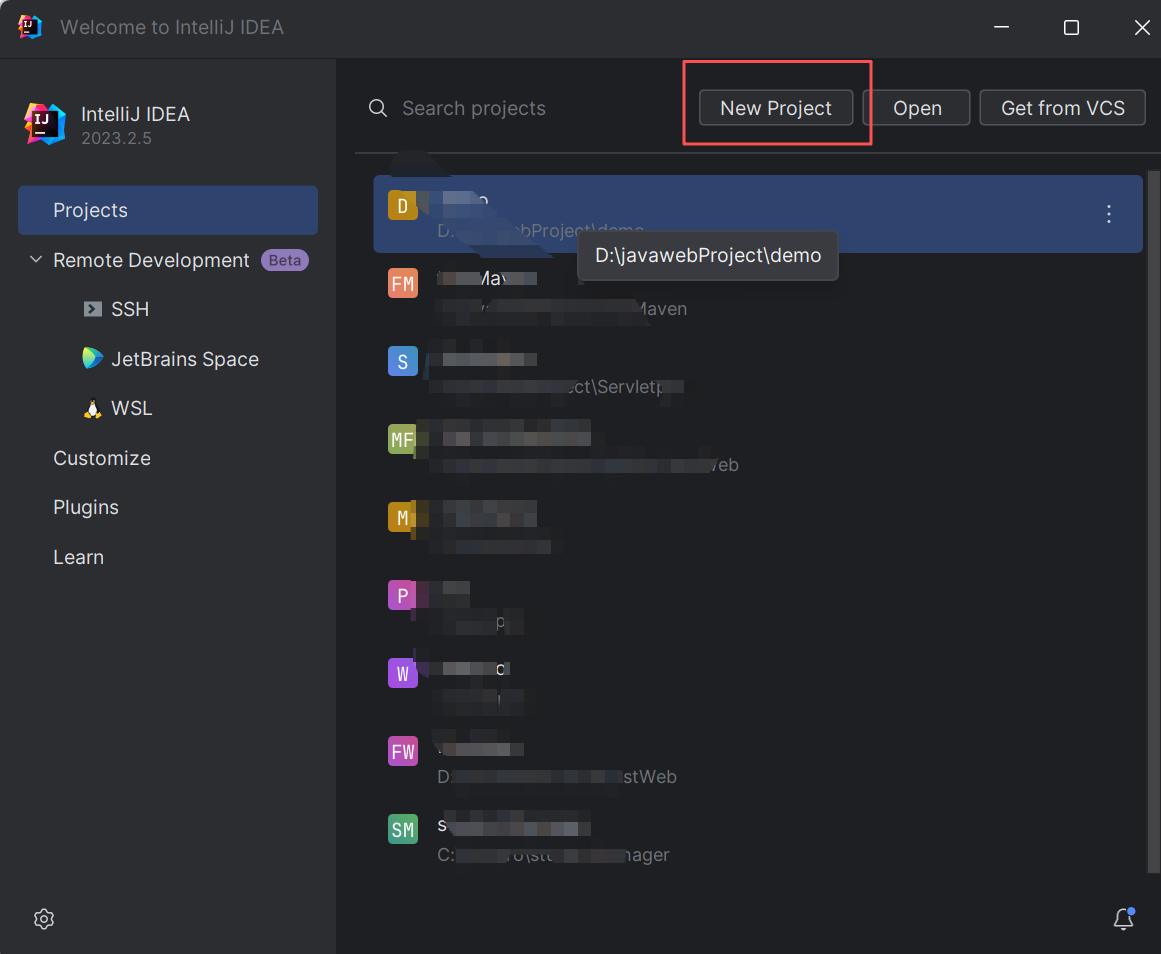Click the IntelliJ IDEA product name text
This screenshot has height=954, width=1161.
pyautogui.click(x=135, y=114)
